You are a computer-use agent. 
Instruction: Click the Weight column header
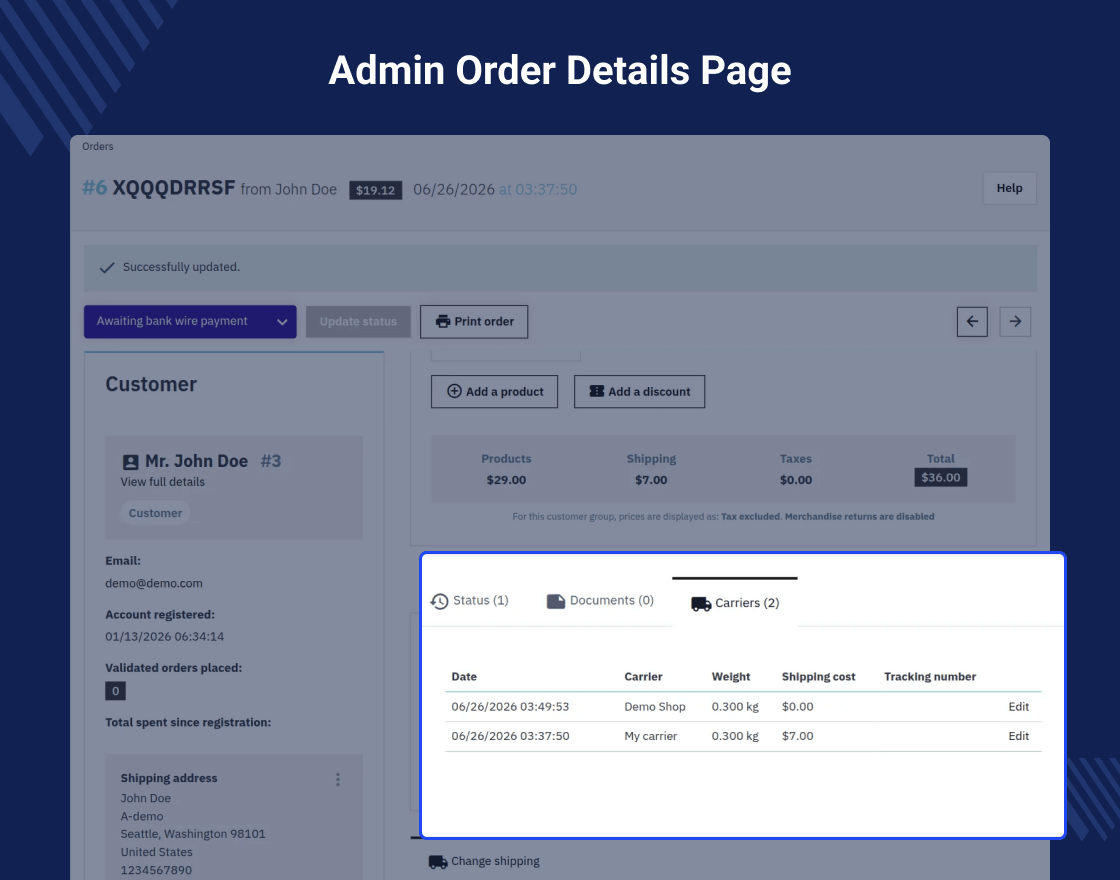[731, 676]
